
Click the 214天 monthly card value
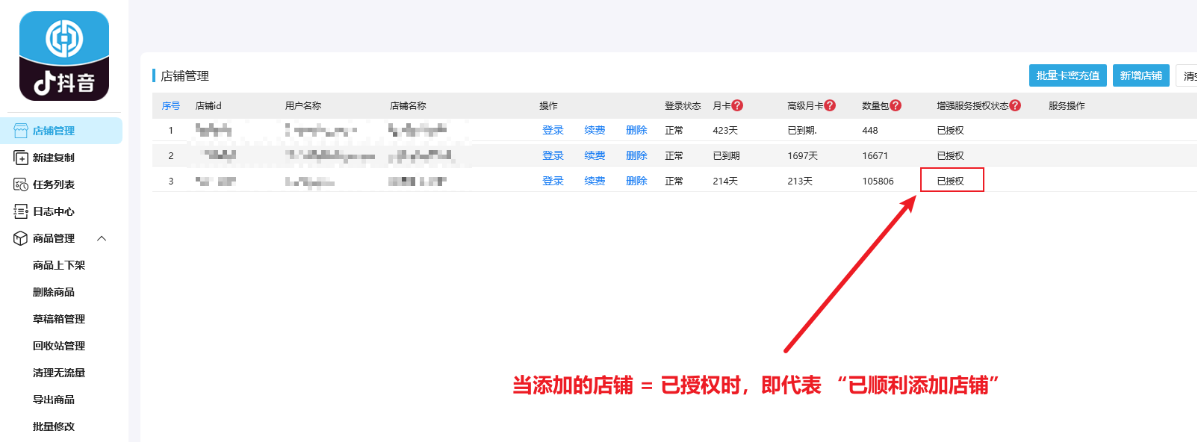tap(724, 181)
